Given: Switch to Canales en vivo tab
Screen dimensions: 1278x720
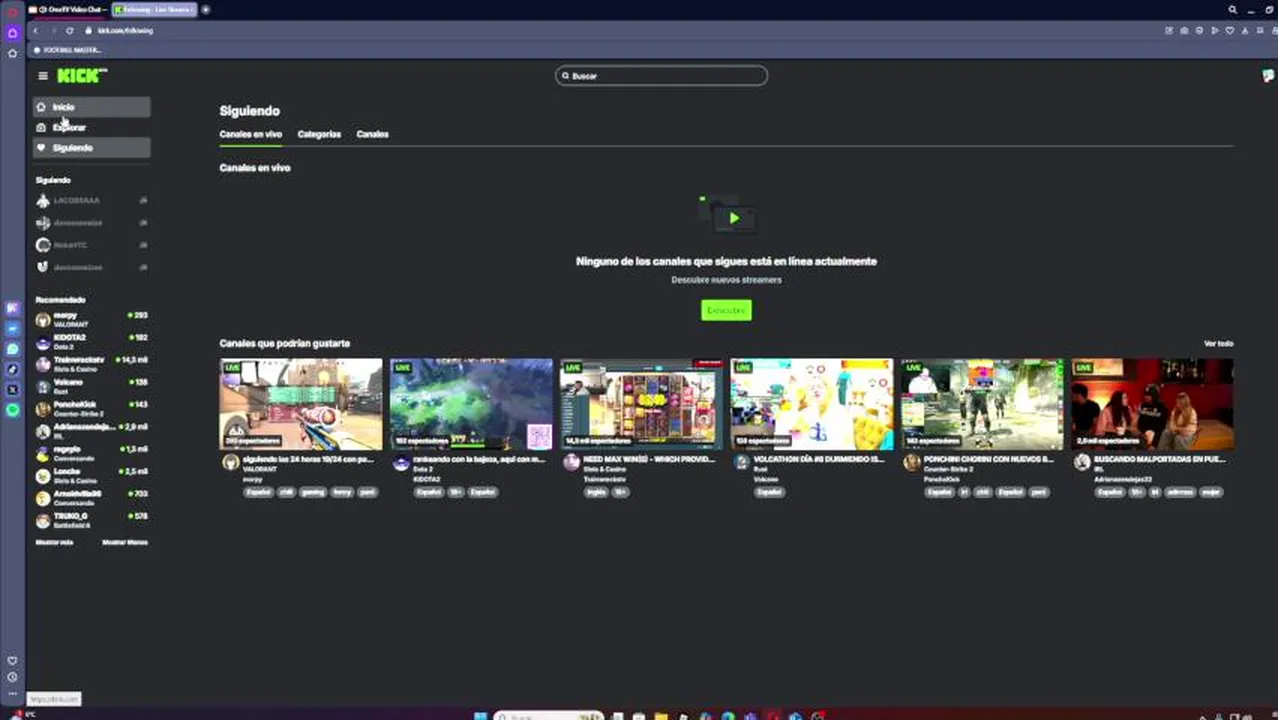Looking at the screenshot, I should coord(250,134).
